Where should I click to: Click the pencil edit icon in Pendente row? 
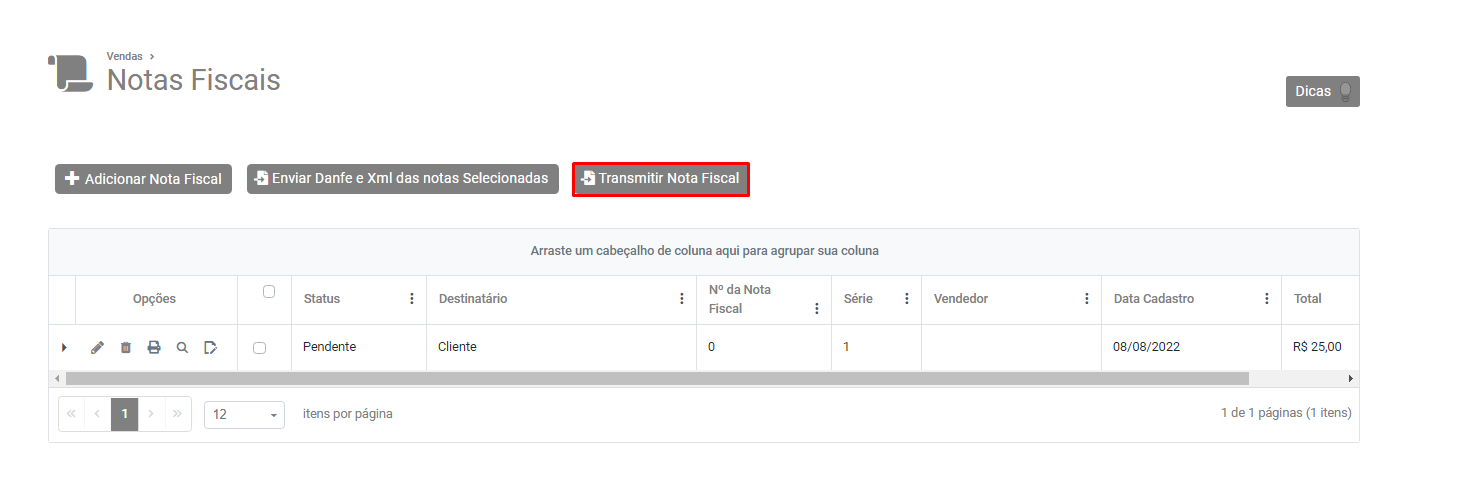coord(97,348)
